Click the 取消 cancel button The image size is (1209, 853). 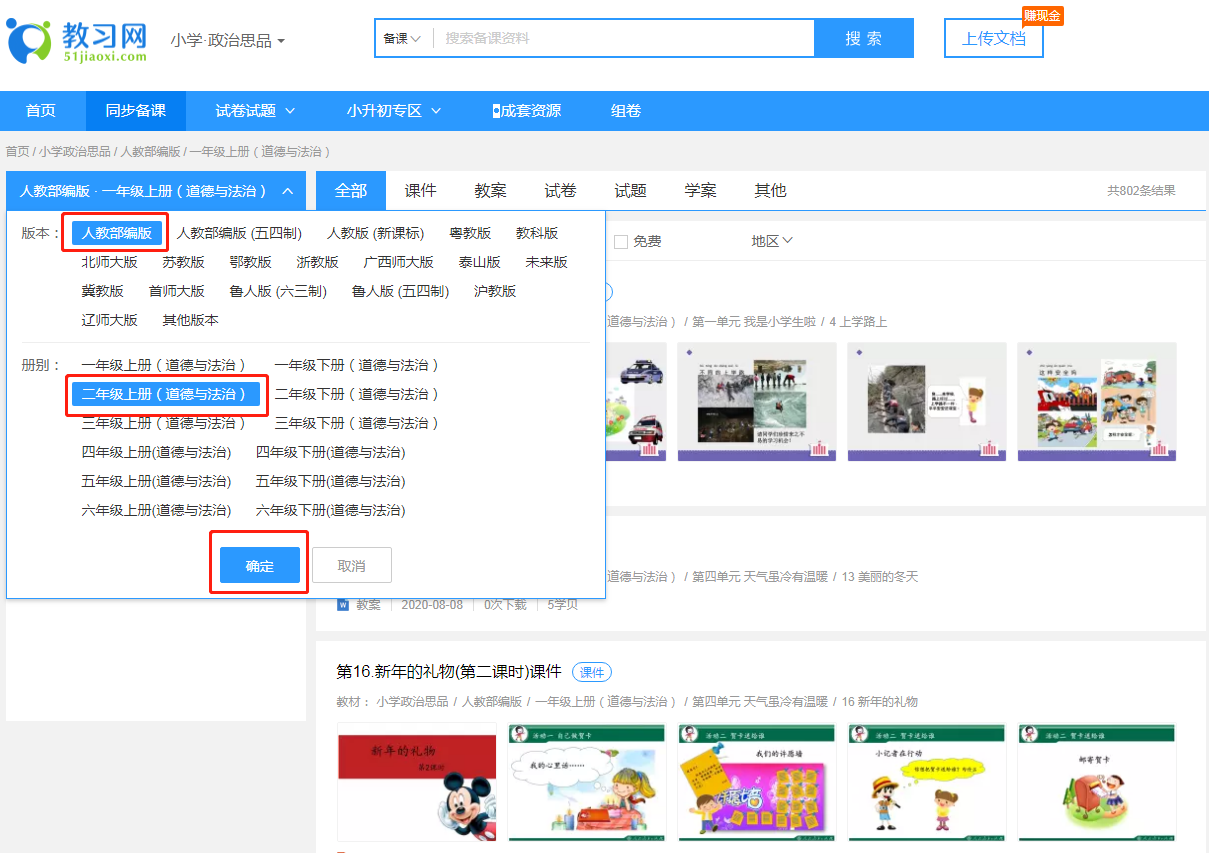click(x=352, y=565)
